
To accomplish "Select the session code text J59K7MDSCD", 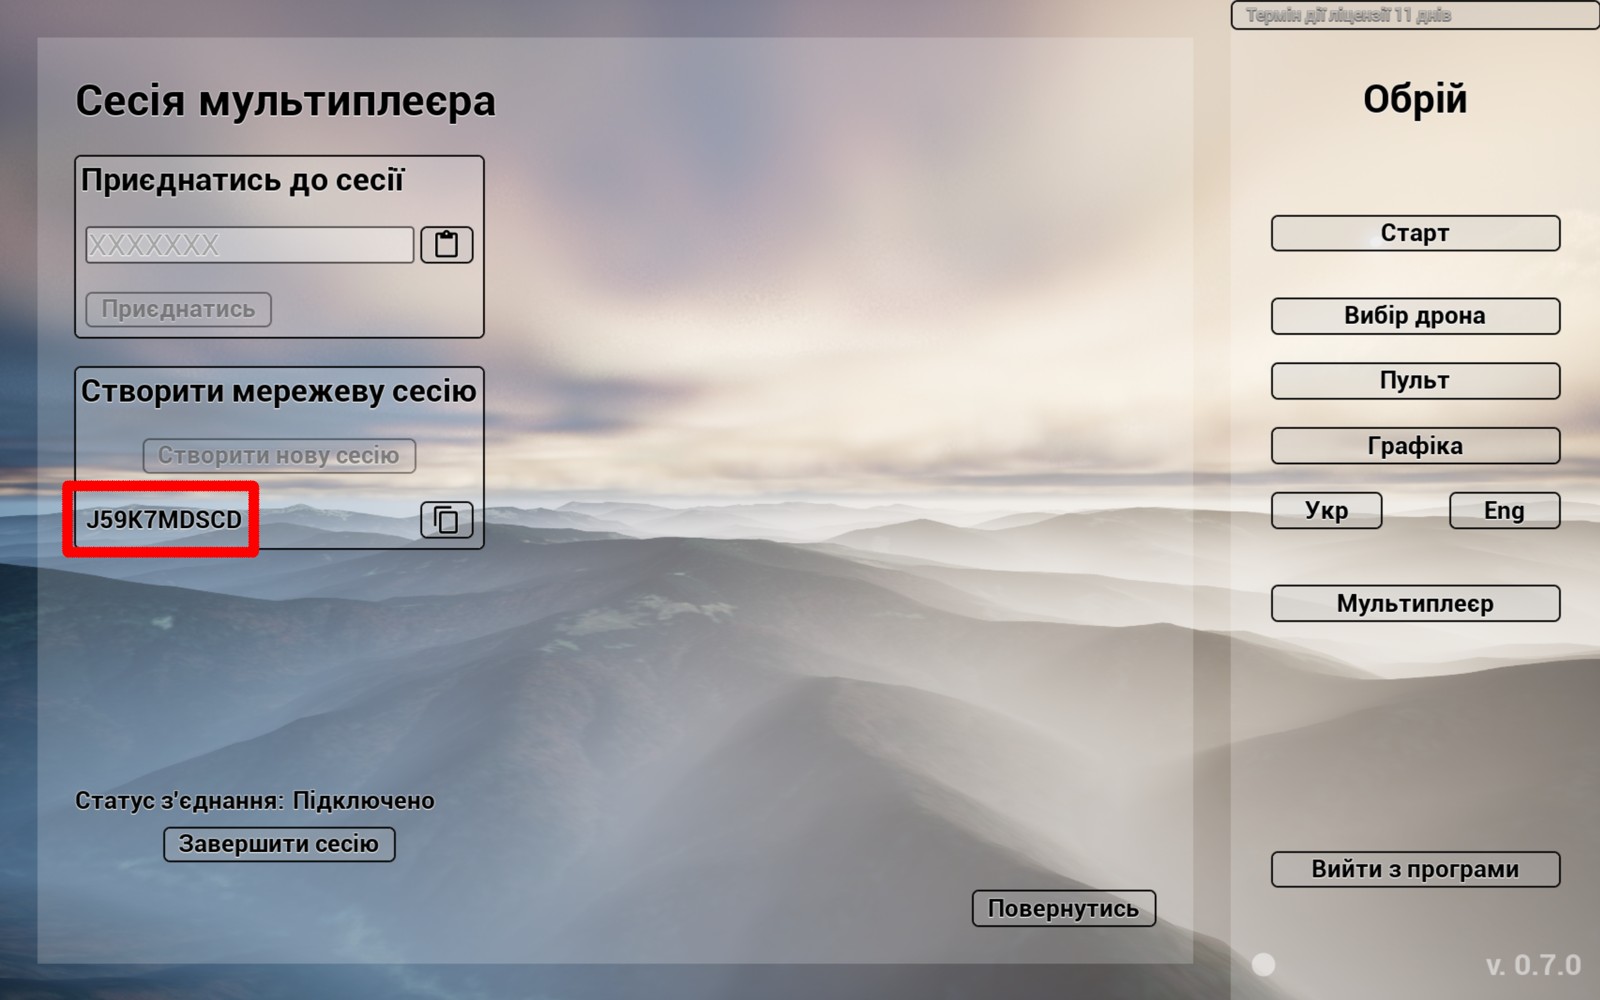I will pyautogui.click(x=164, y=520).
